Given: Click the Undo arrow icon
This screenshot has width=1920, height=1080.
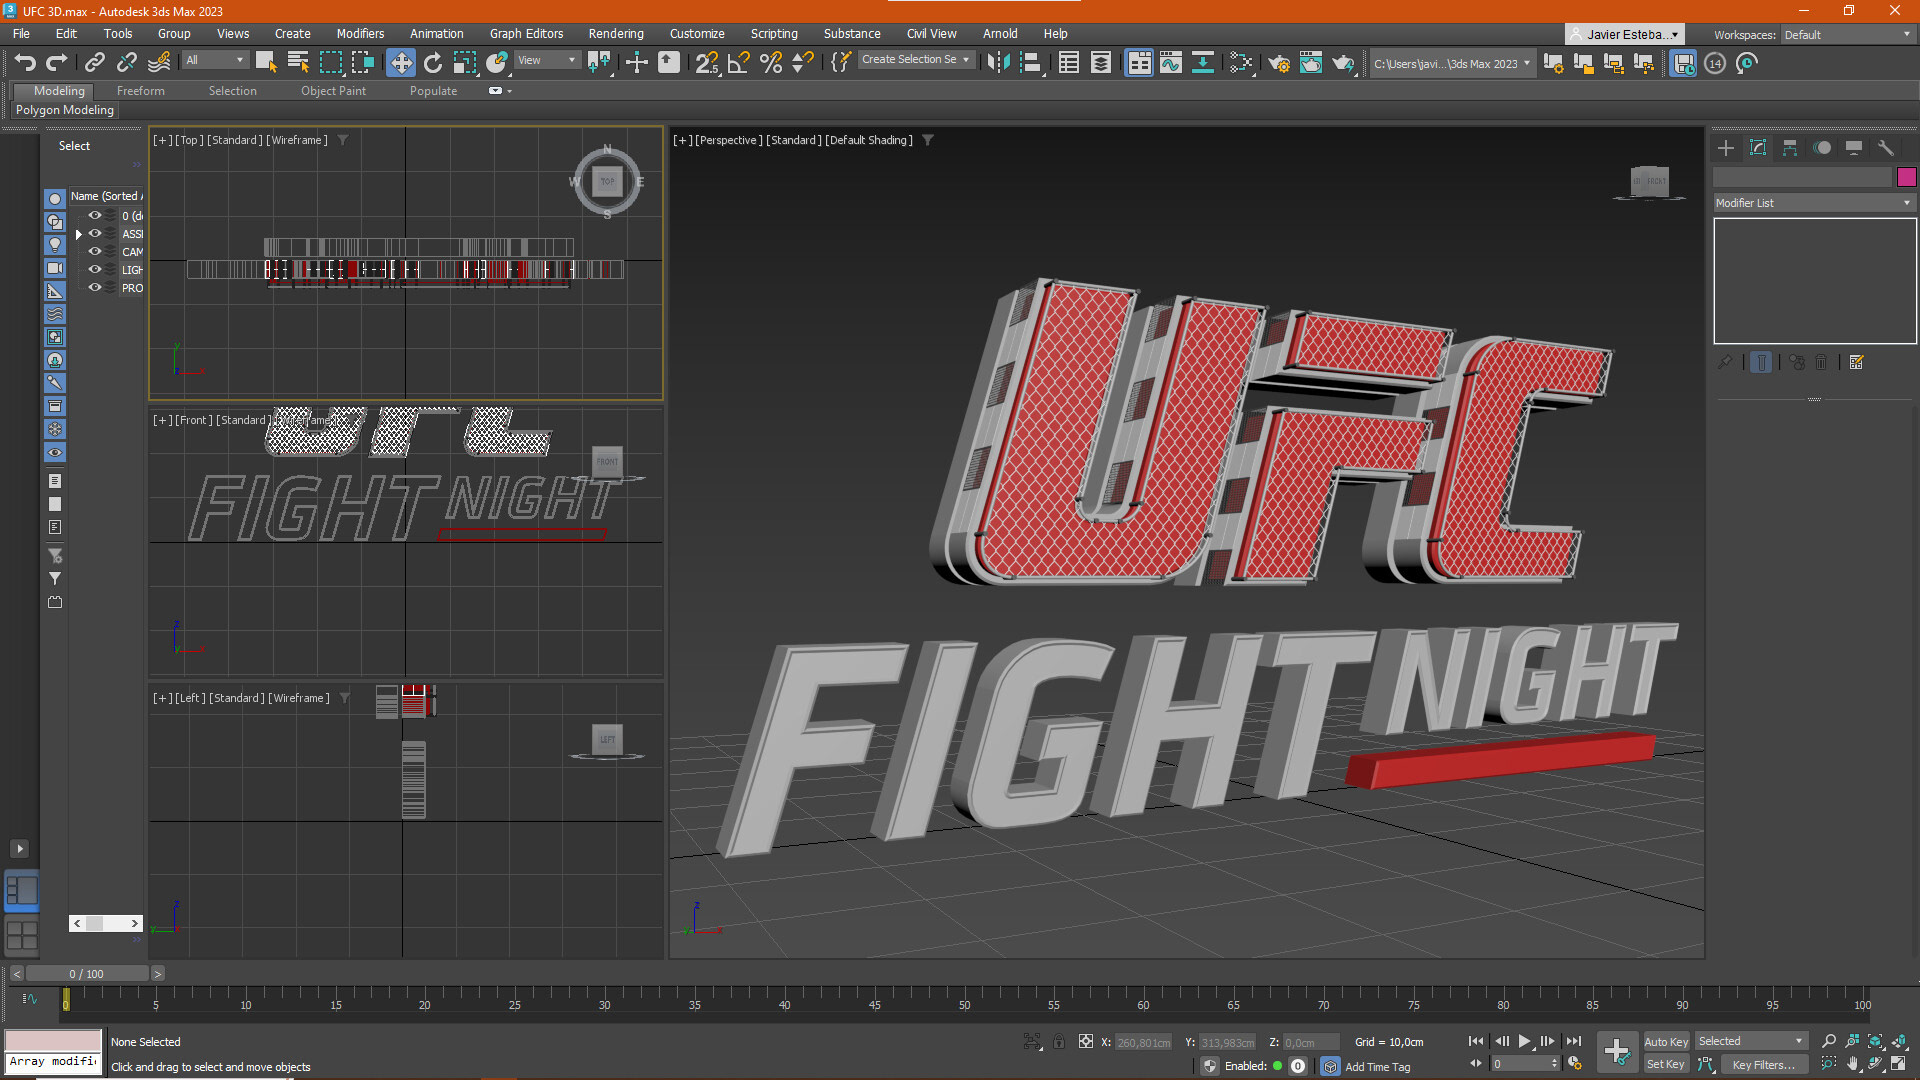Looking at the screenshot, I should (25, 63).
